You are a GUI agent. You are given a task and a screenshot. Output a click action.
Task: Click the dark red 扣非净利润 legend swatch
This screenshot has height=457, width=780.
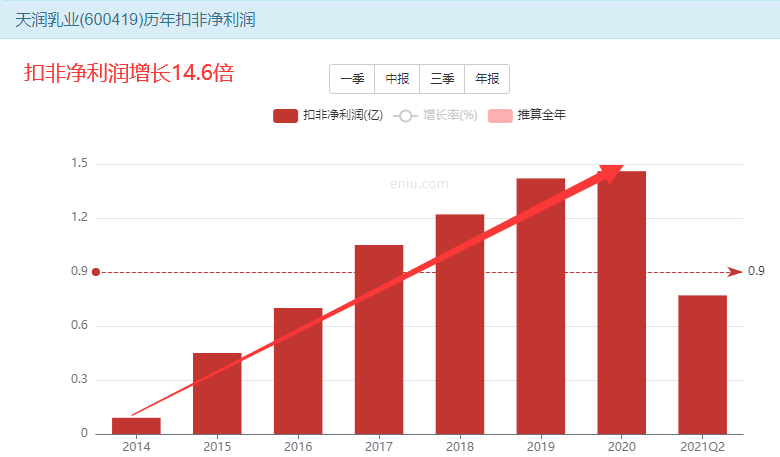(x=286, y=116)
